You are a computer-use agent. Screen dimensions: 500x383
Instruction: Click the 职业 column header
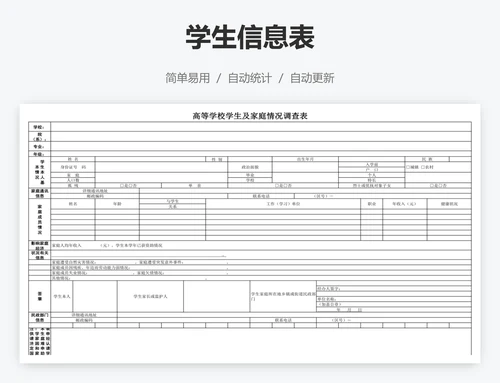(372, 204)
